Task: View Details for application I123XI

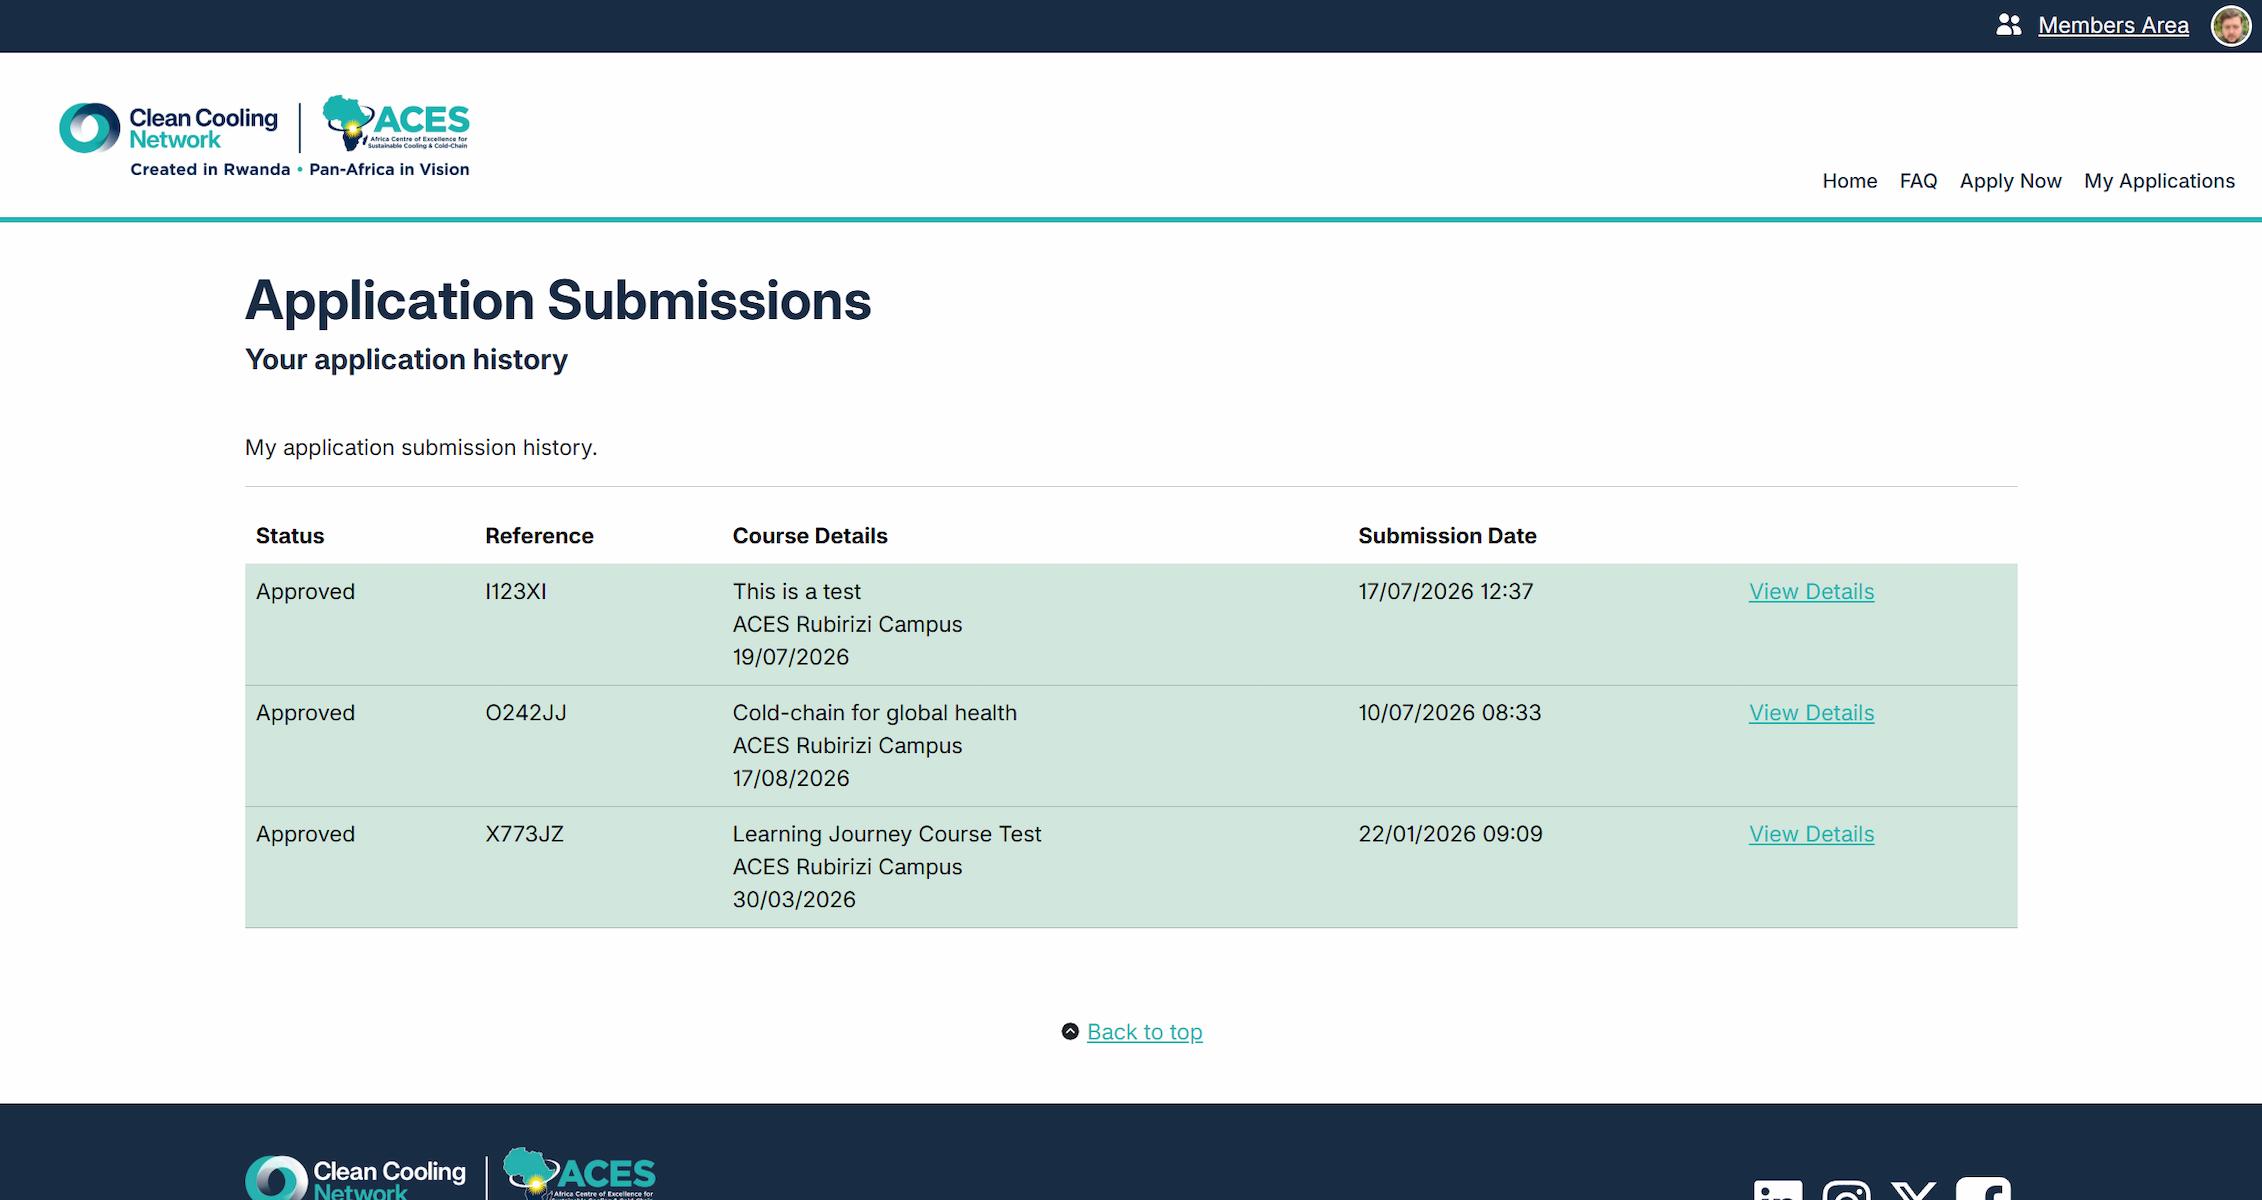Action: point(1811,591)
